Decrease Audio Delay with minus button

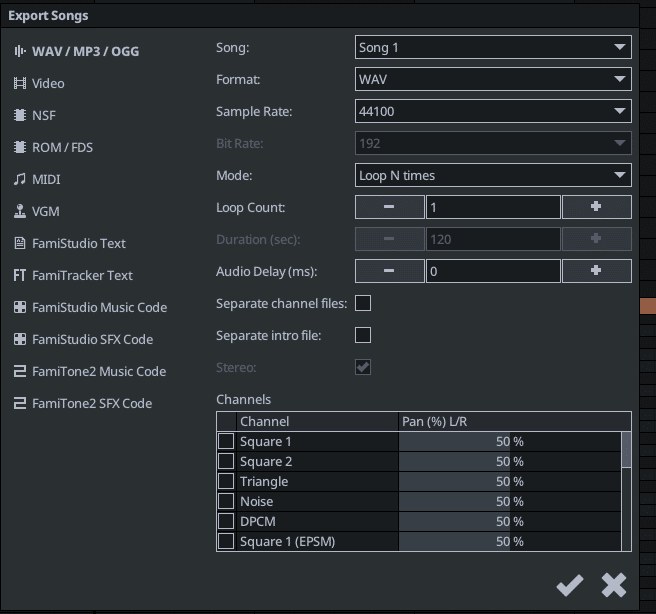[390, 271]
